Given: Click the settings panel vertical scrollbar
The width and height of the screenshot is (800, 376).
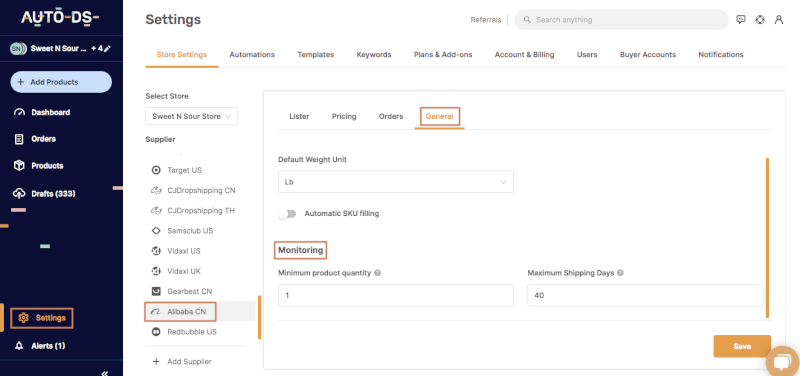Looking at the screenshot, I should pyautogui.click(x=767, y=238).
